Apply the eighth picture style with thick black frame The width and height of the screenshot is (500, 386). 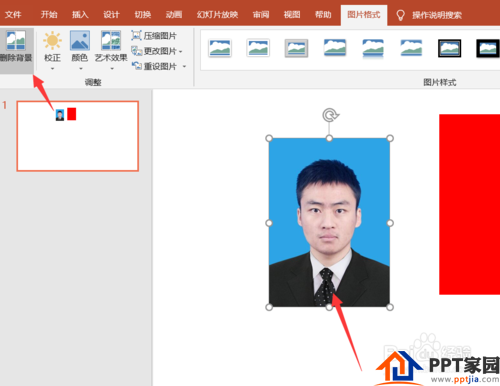click(488, 48)
